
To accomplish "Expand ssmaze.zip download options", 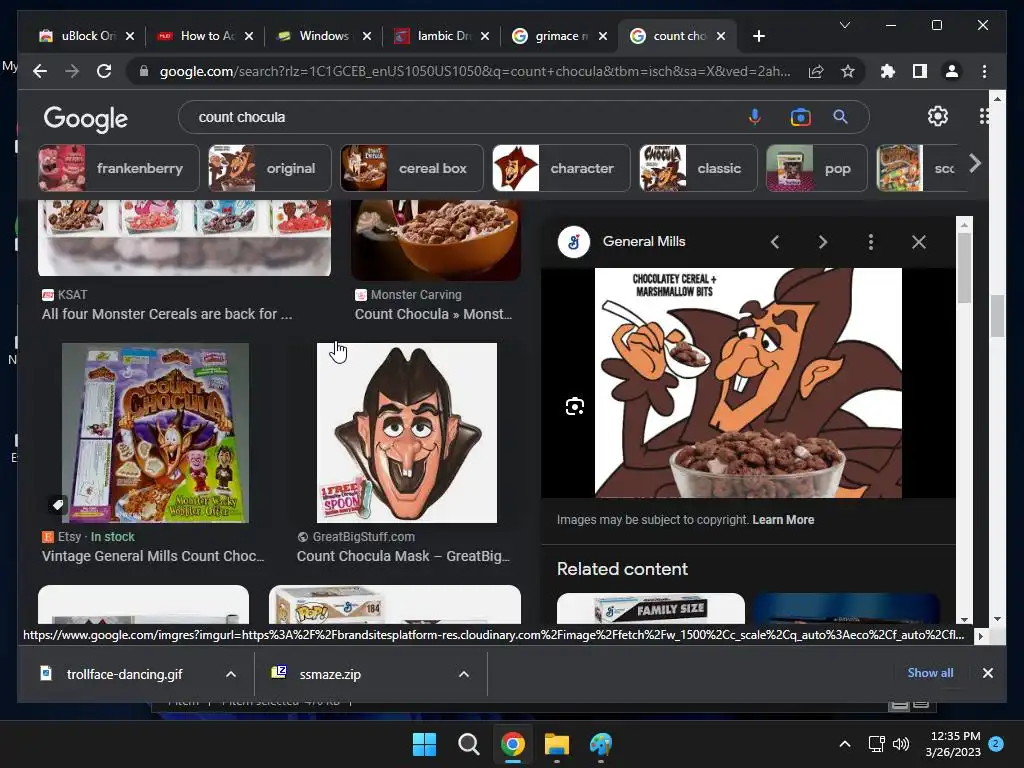I will tap(464, 674).
